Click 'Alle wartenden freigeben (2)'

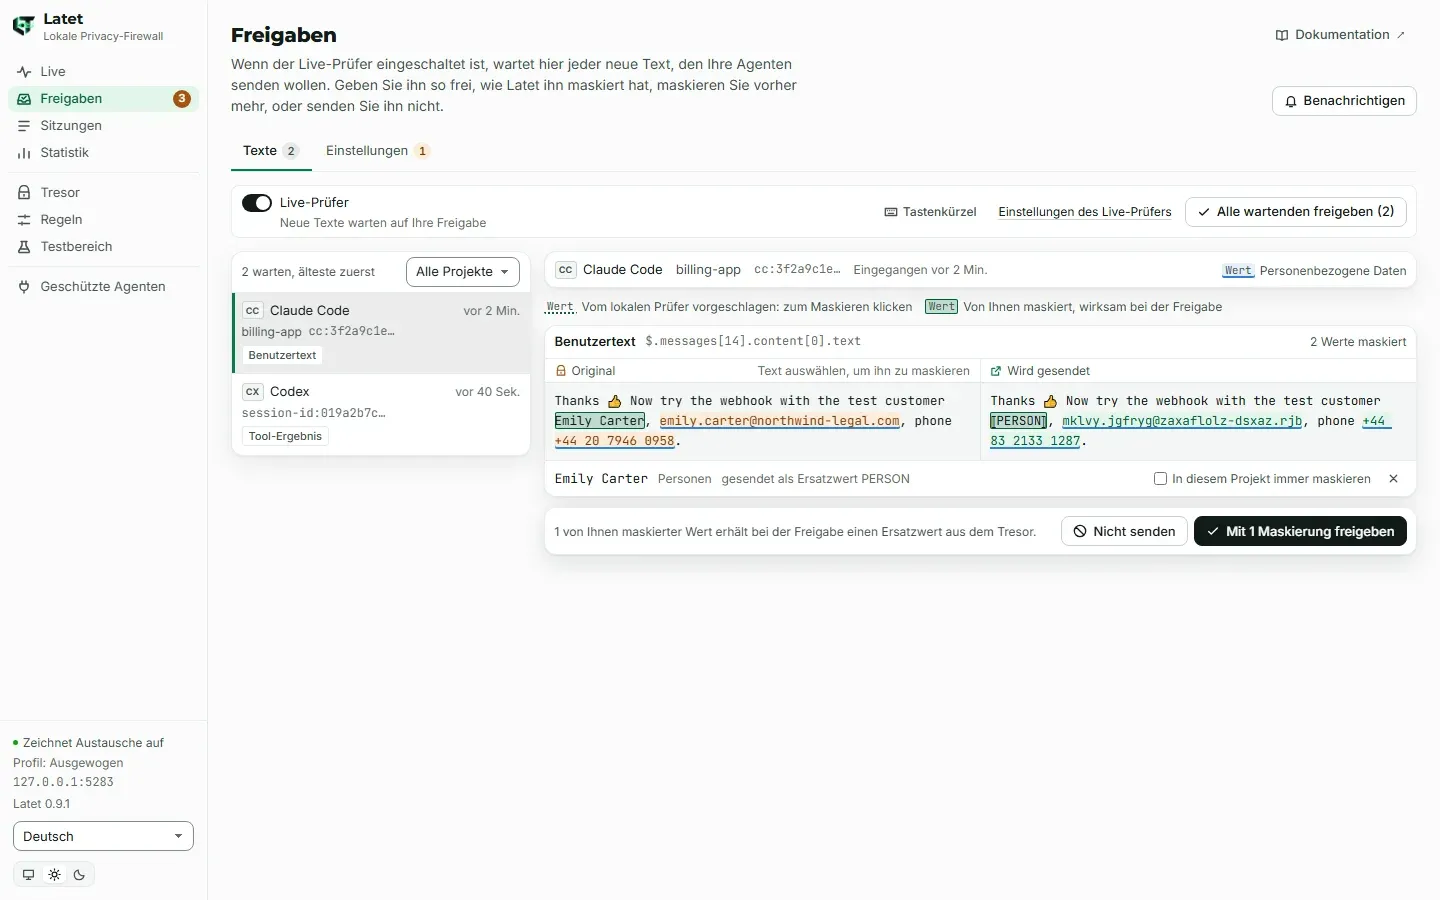(x=1296, y=212)
